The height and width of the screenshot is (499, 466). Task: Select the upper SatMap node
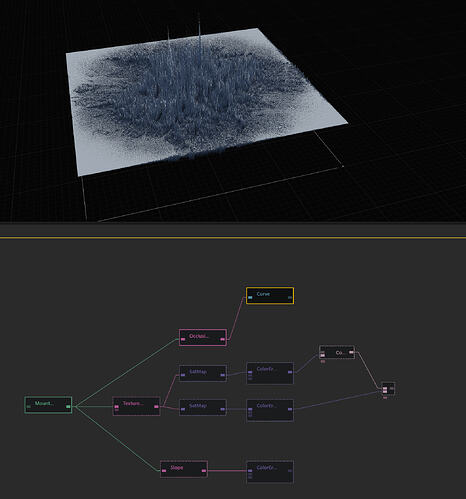coord(203,373)
